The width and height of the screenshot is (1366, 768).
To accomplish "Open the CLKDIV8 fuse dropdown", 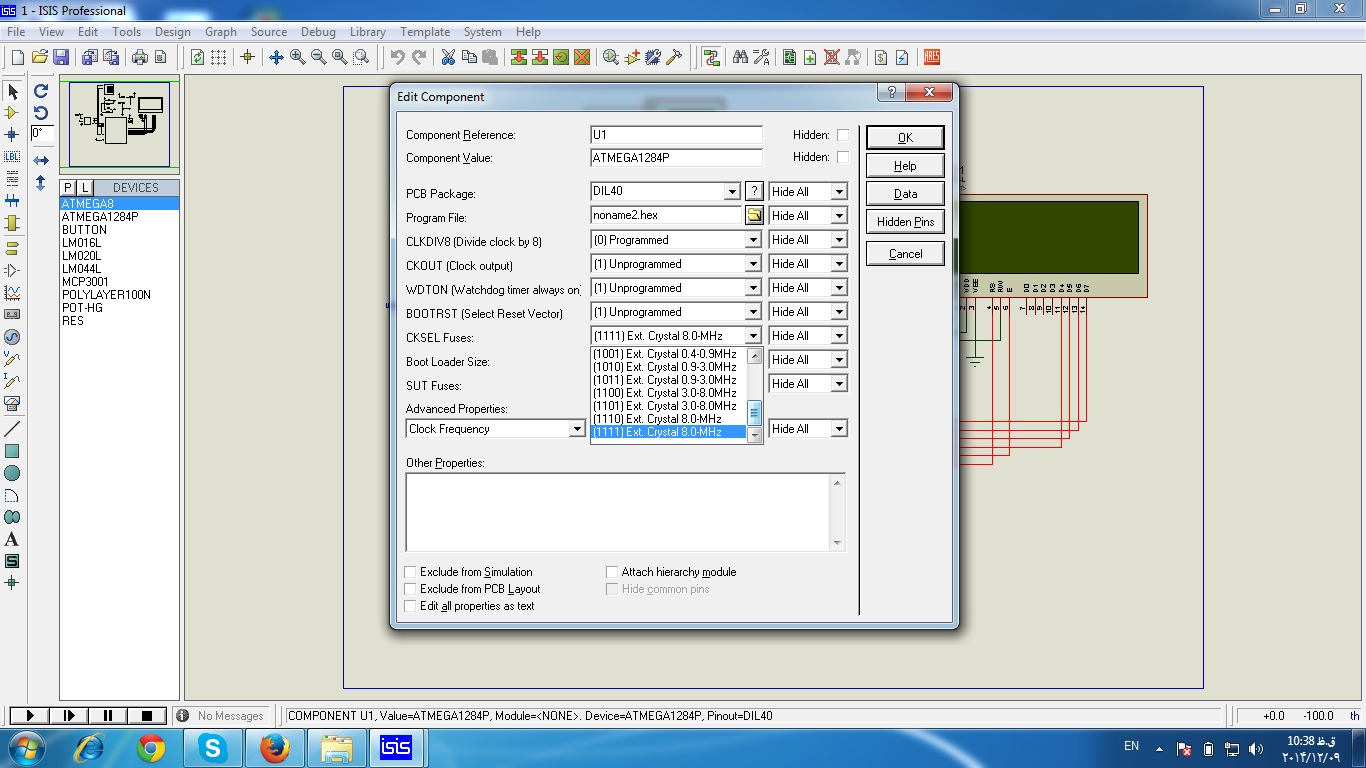I will pos(753,240).
